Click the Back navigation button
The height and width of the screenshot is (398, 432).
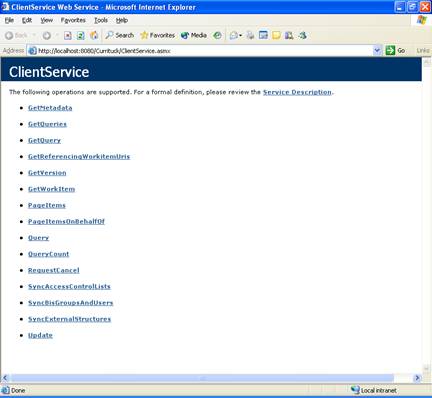[16, 35]
